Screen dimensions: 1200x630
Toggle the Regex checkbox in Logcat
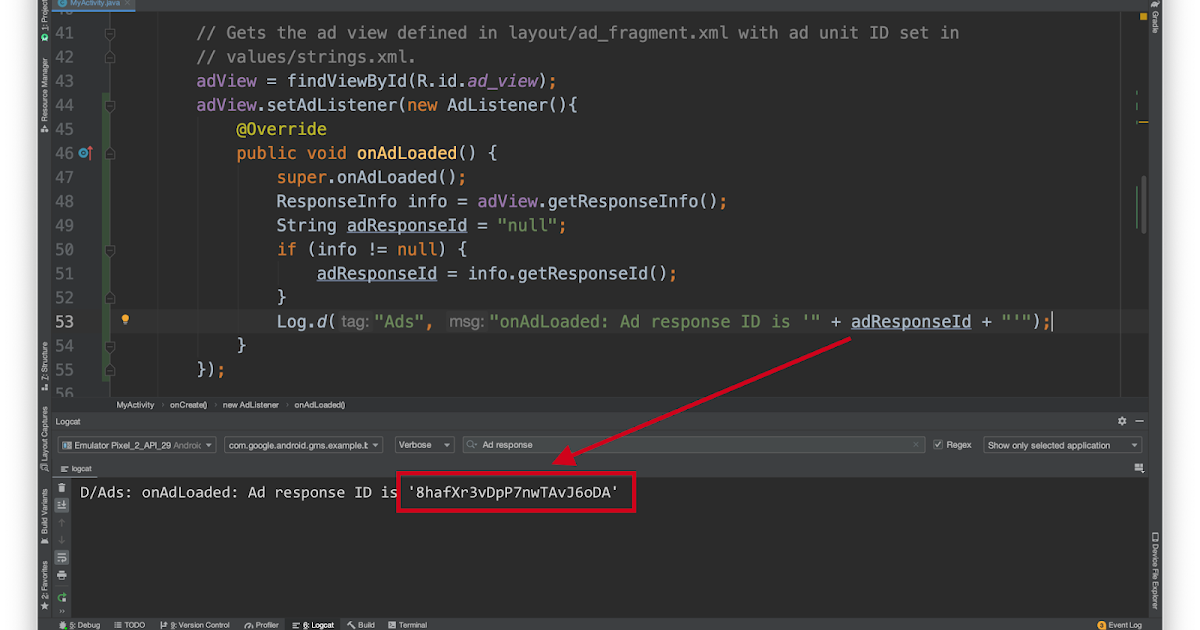coord(937,444)
